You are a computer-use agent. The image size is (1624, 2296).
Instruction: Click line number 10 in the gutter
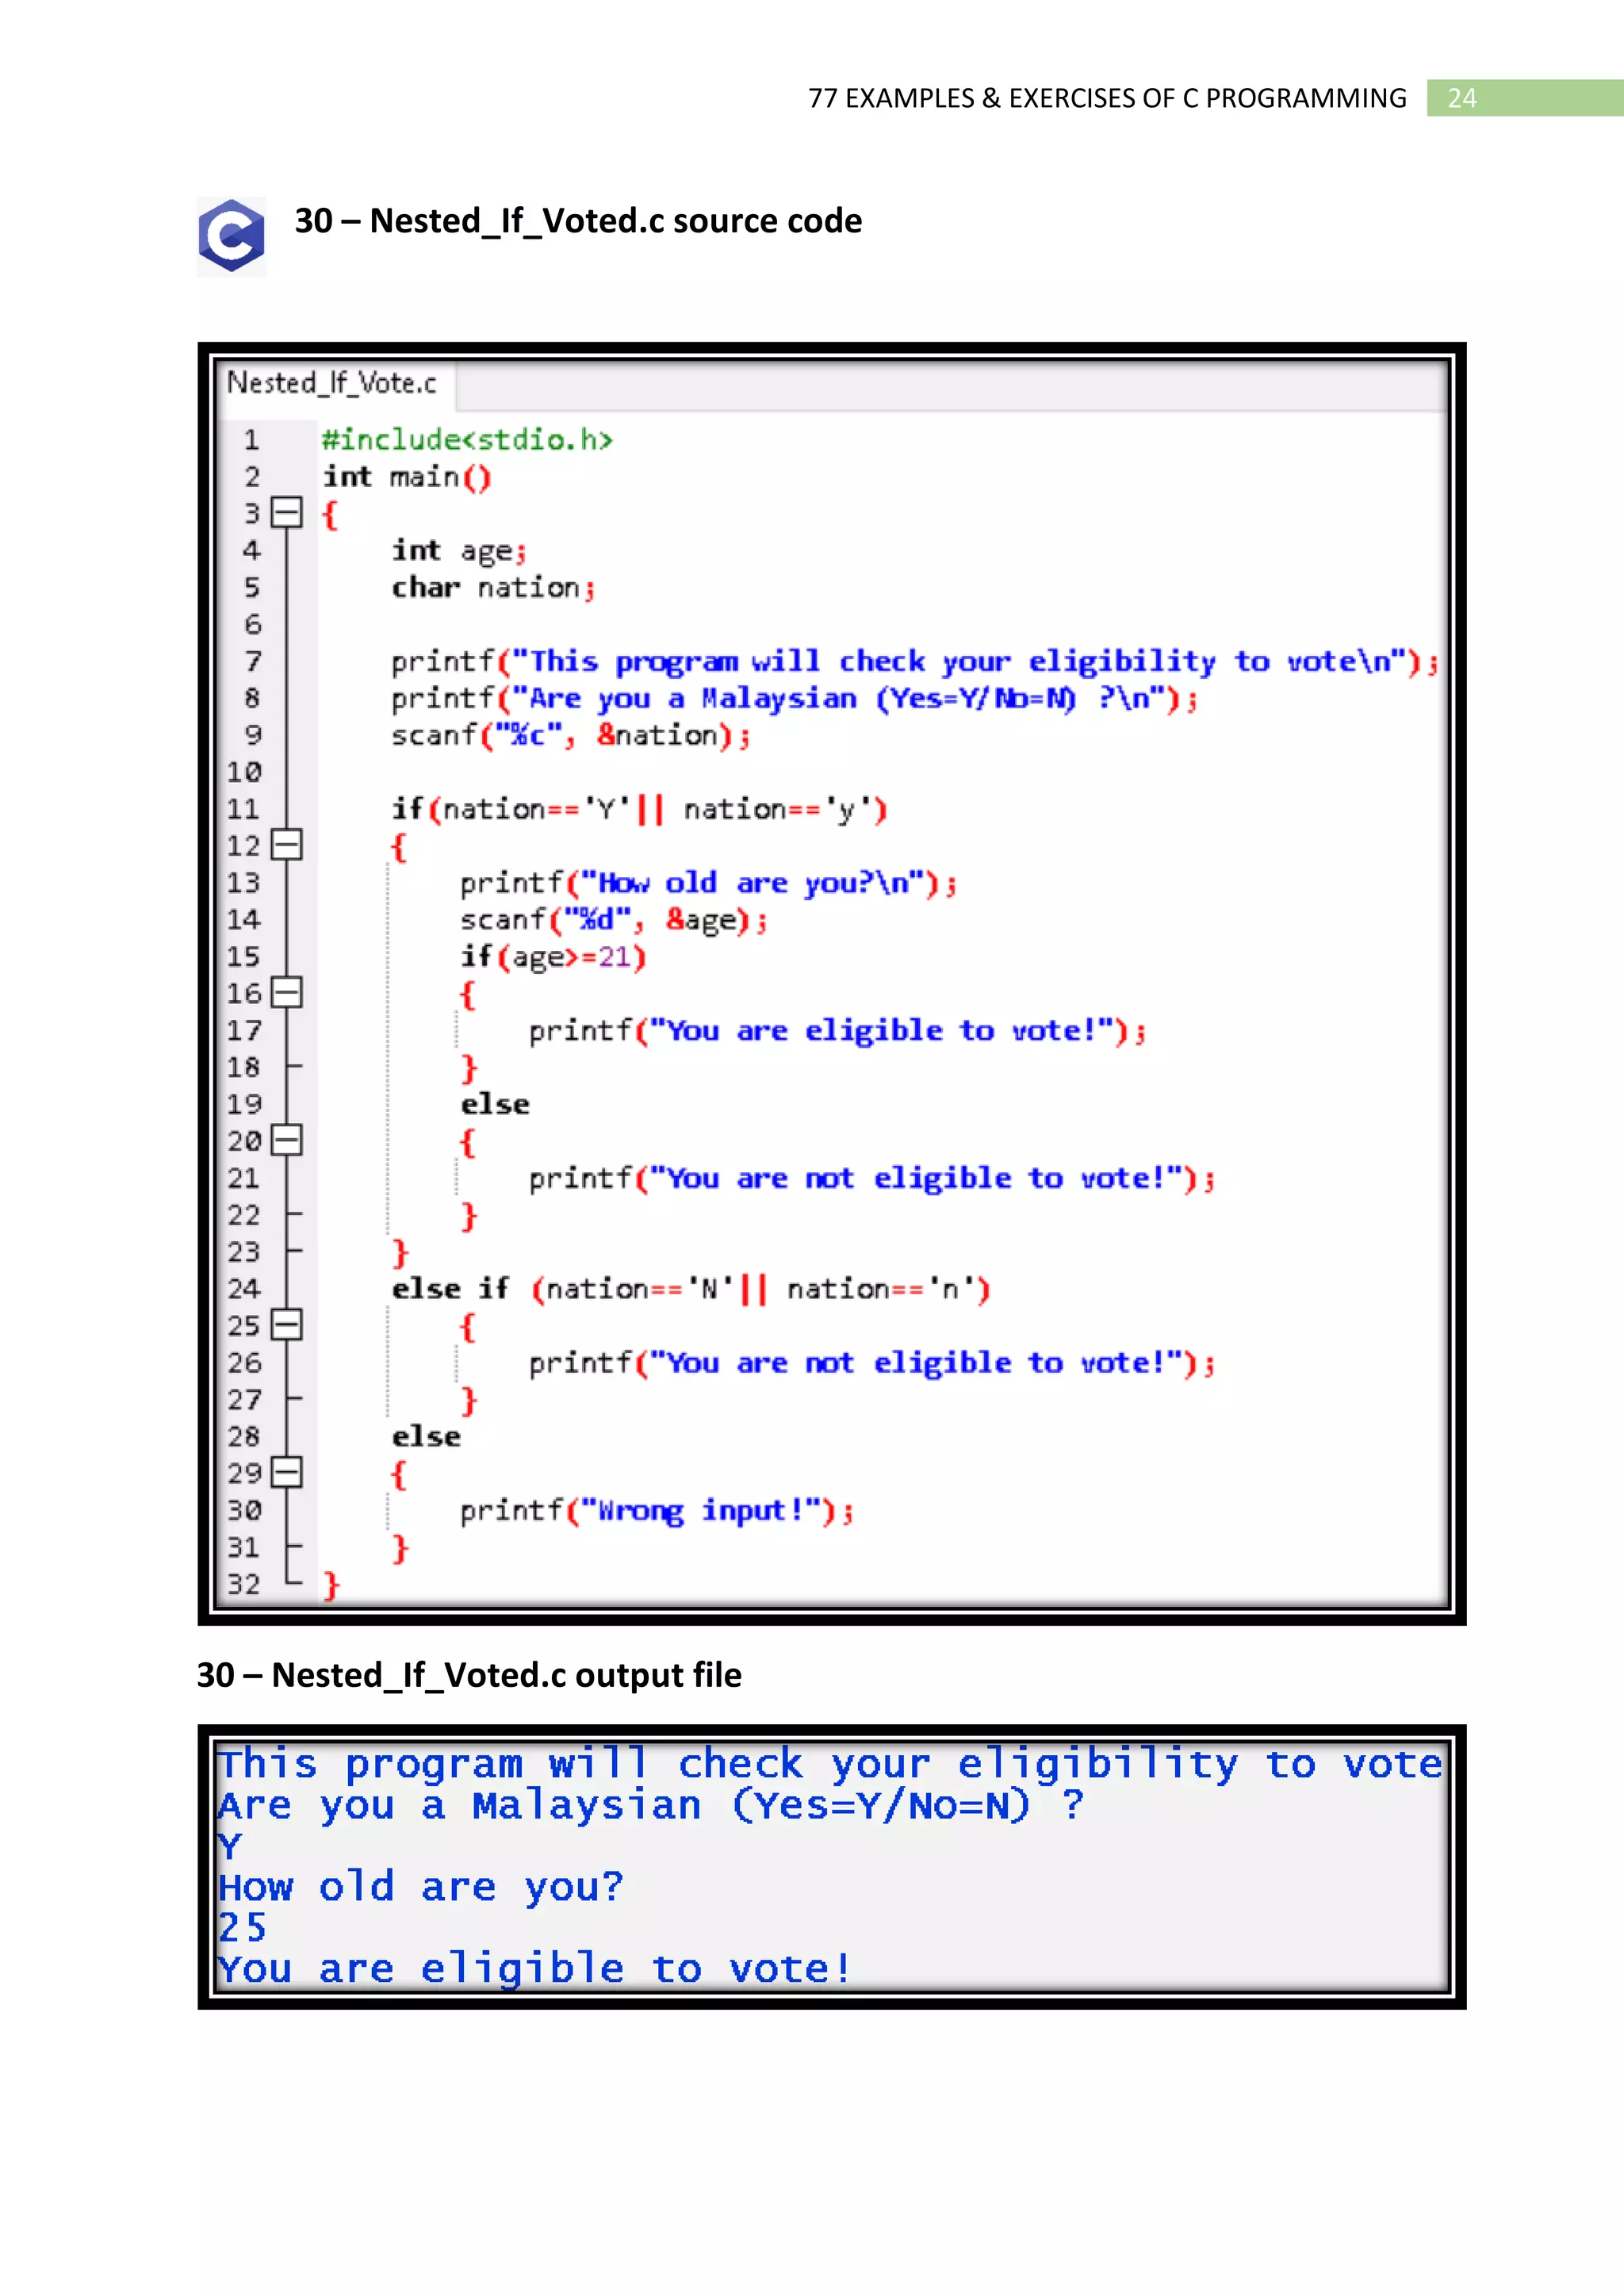[243, 772]
